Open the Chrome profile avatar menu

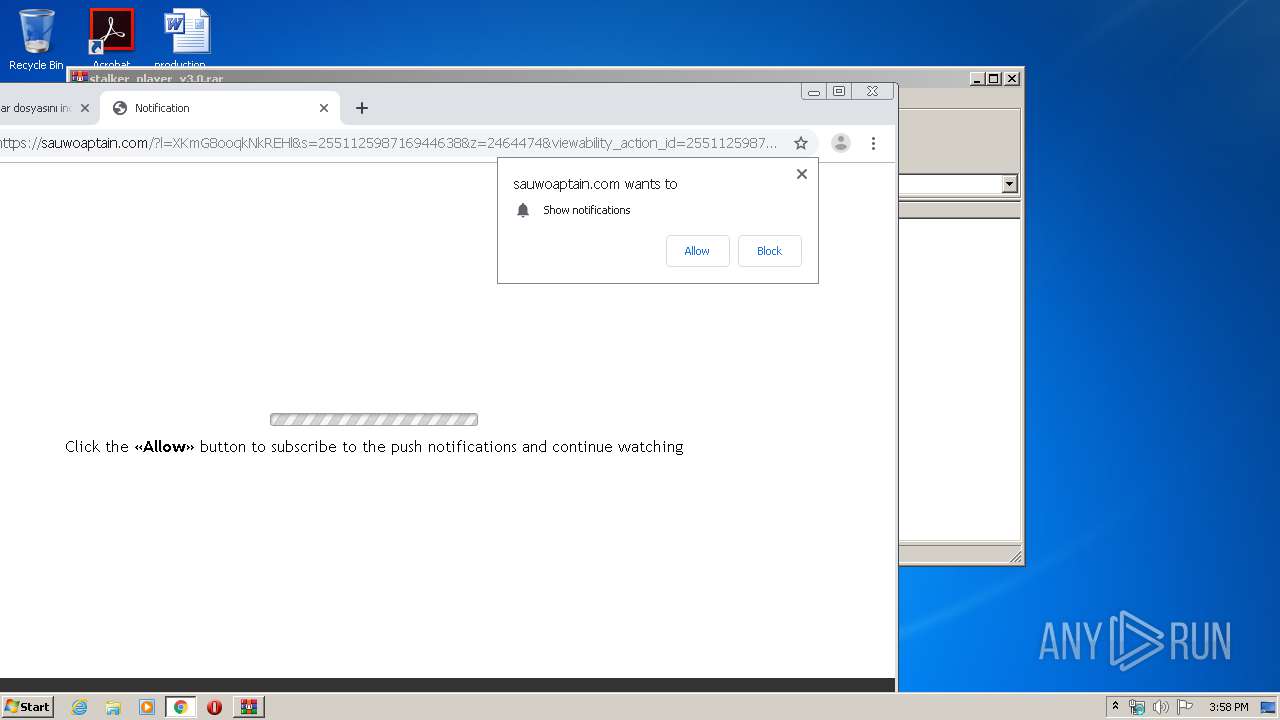[x=841, y=143]
